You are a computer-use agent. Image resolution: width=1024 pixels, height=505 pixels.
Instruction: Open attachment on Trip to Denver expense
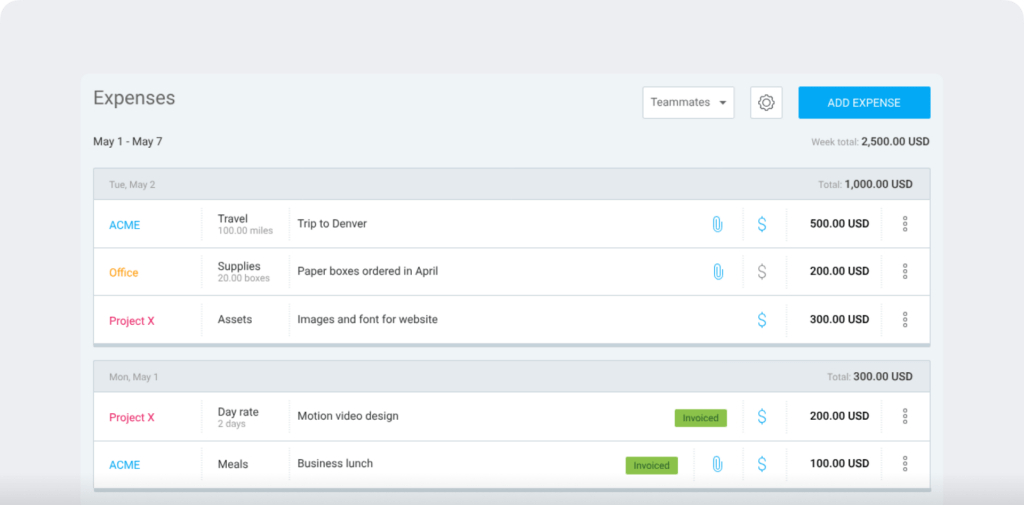pyautogui.click(x=717, y=224)
